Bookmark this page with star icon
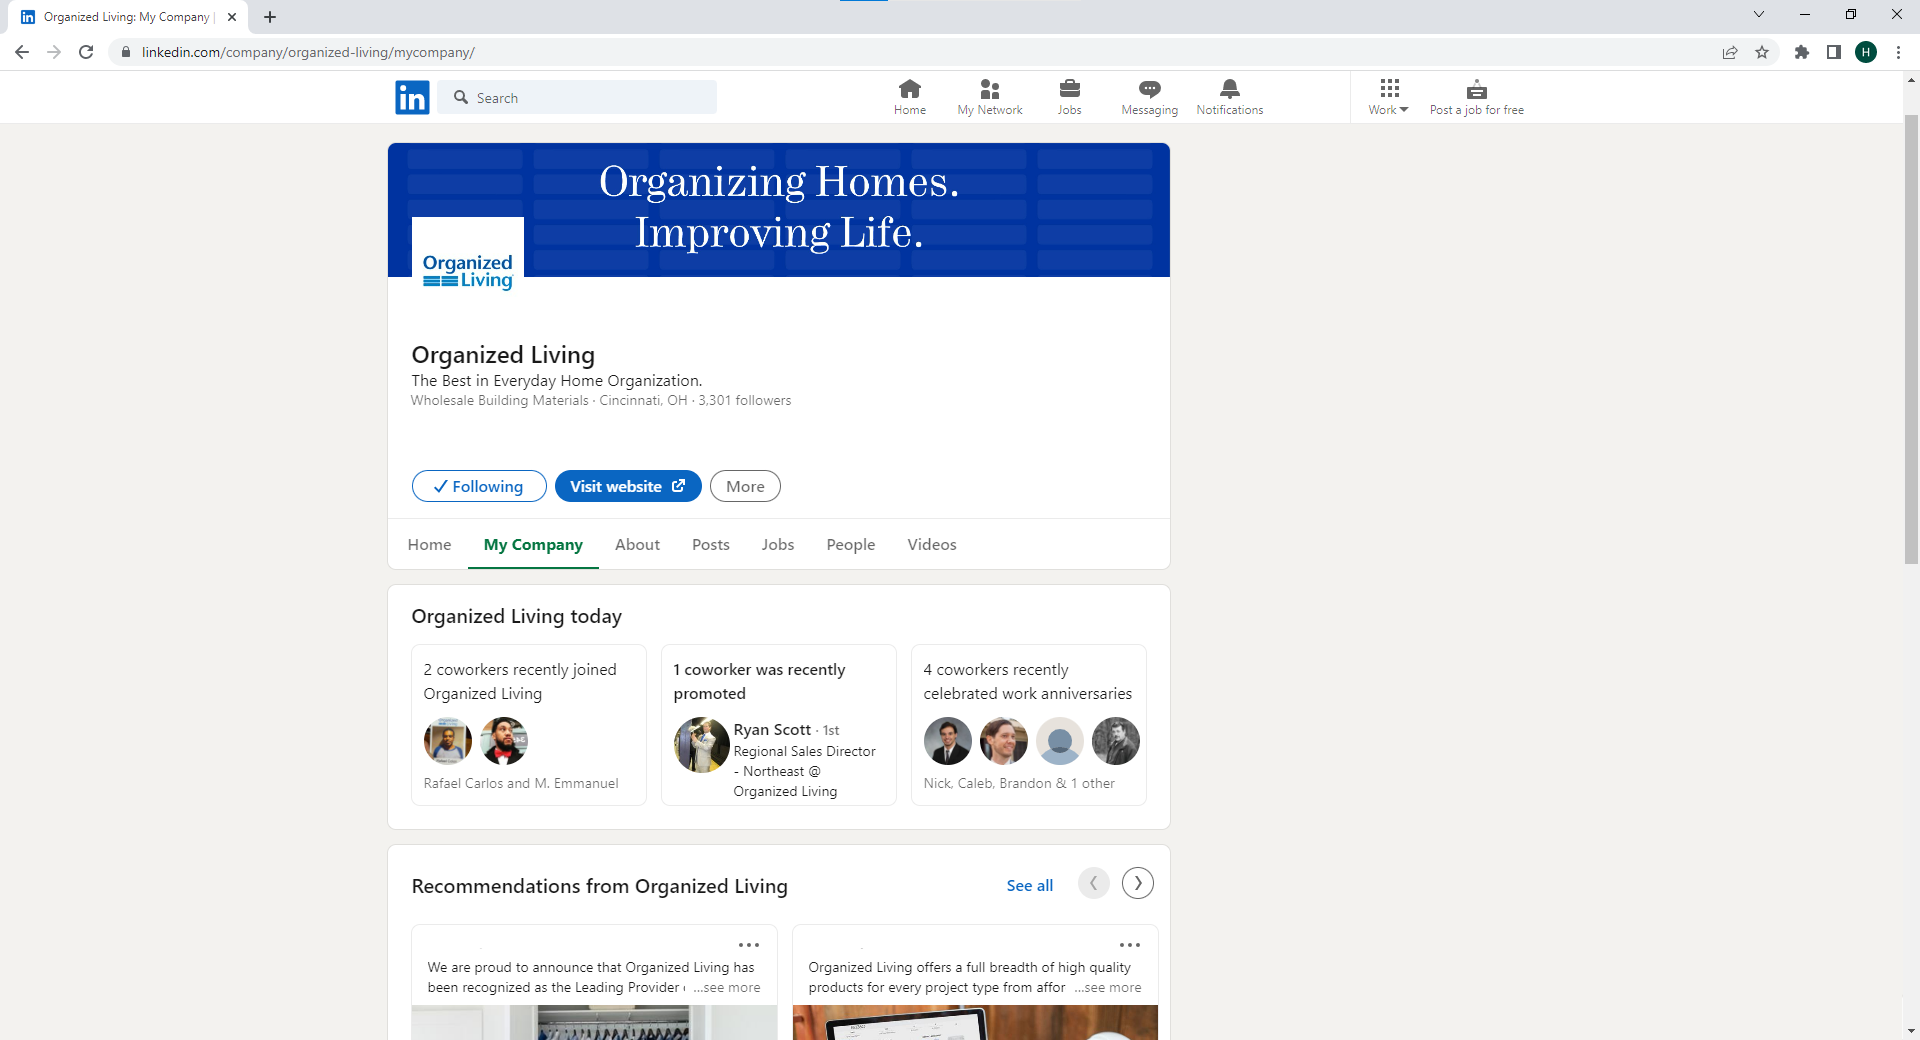 tap(1762, 52)
